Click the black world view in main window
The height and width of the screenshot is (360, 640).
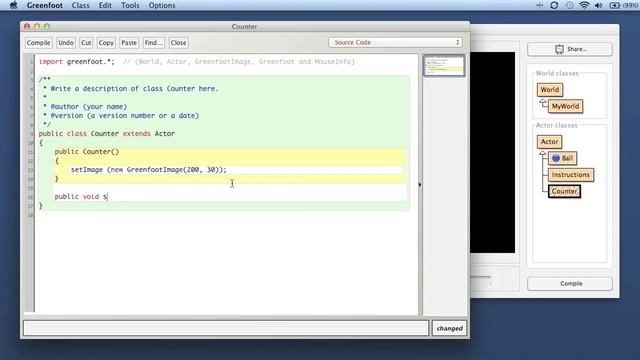point(492,152)
